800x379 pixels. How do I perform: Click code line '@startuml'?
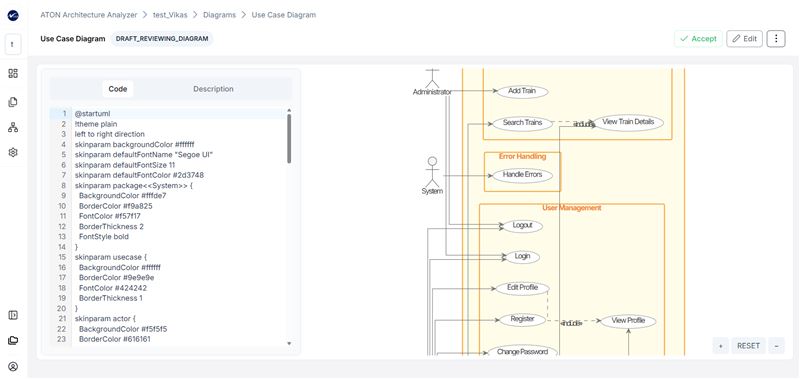pyautogui.click(x=92, y=113)
